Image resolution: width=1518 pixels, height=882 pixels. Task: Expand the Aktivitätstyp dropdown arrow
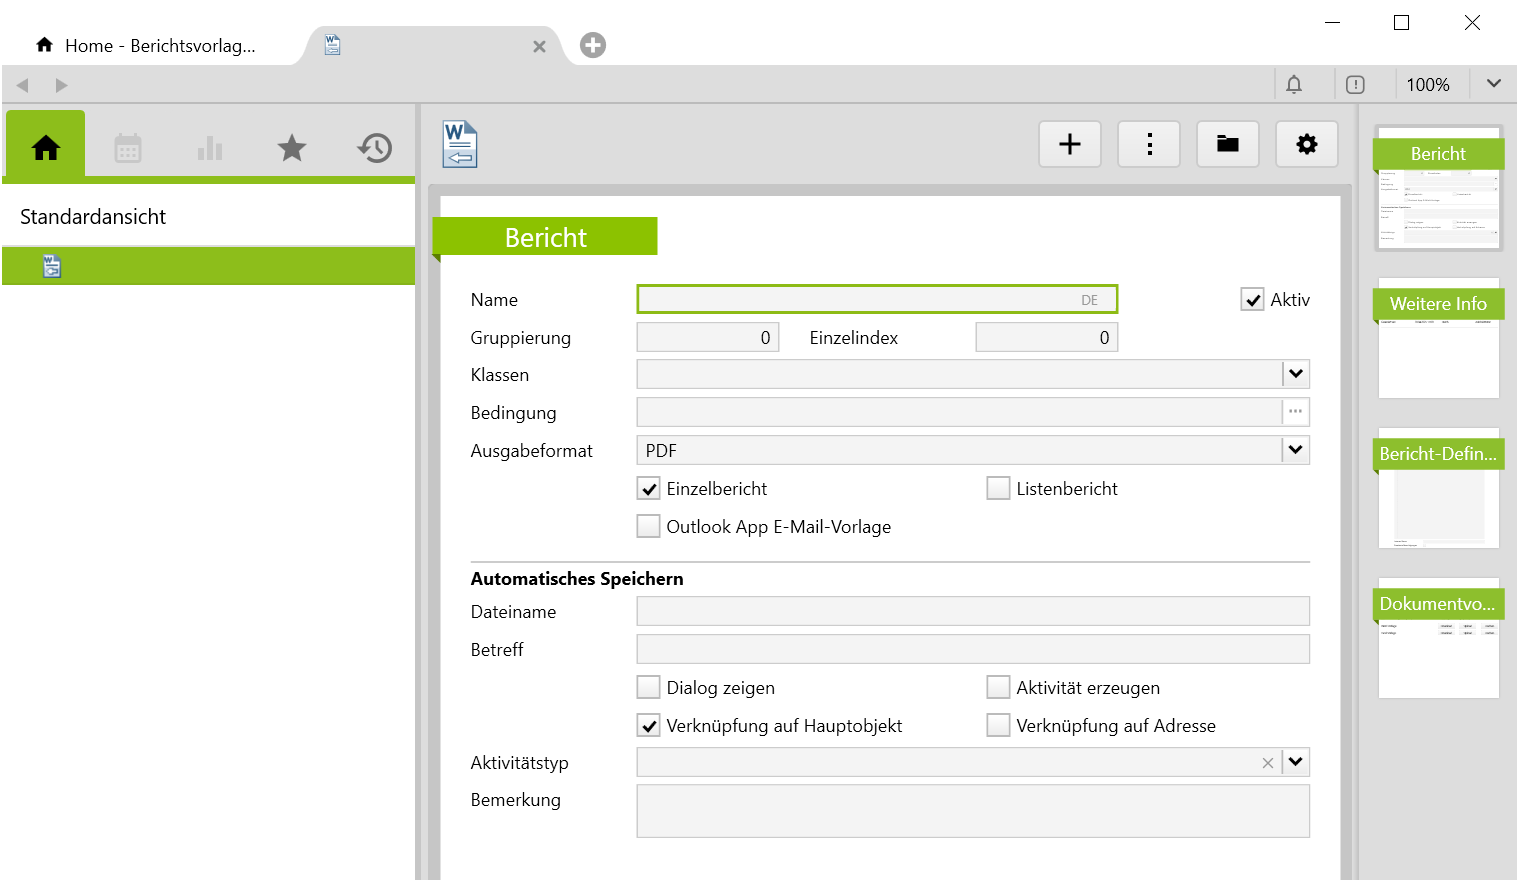pos(1296,763)
